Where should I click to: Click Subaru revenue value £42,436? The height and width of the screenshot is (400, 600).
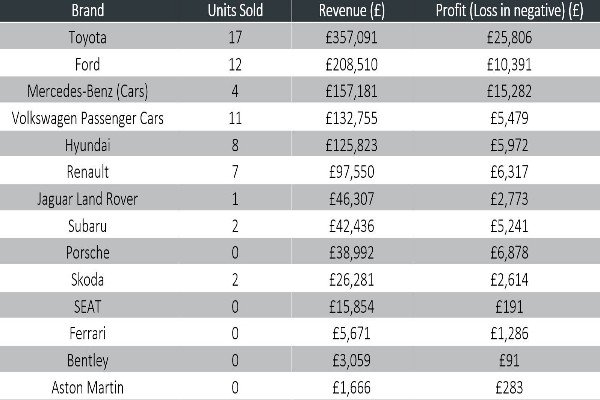(x=351, y=226)
